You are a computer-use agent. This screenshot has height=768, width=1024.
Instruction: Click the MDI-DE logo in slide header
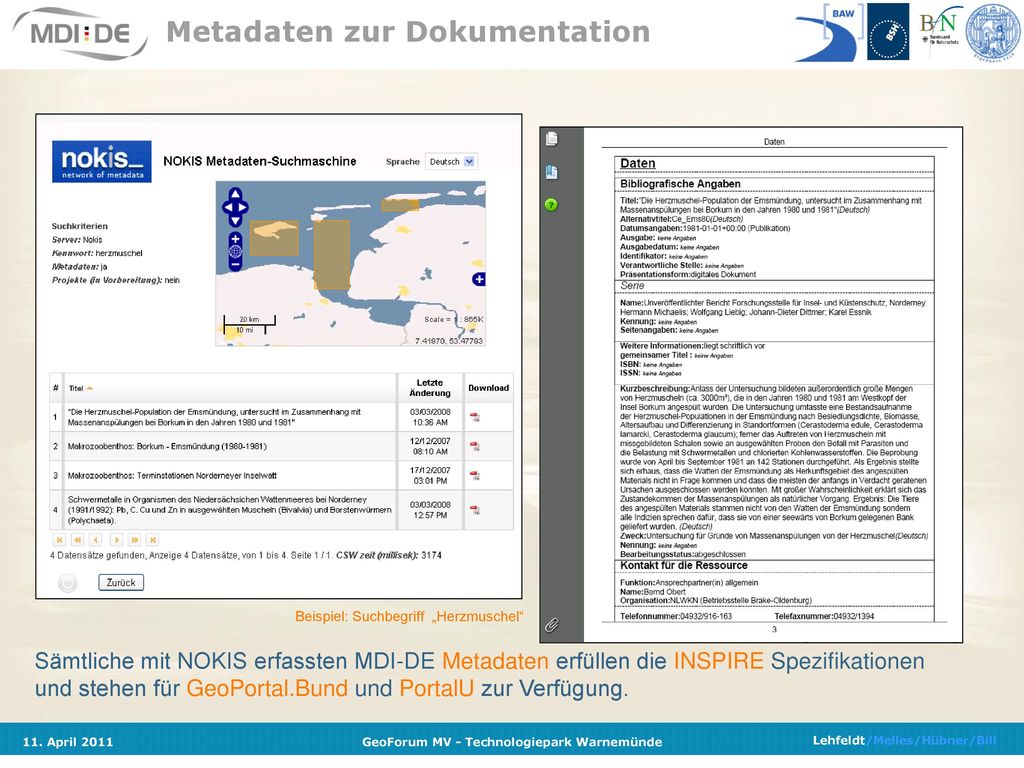pyautogui.click(x=81, y=34)
